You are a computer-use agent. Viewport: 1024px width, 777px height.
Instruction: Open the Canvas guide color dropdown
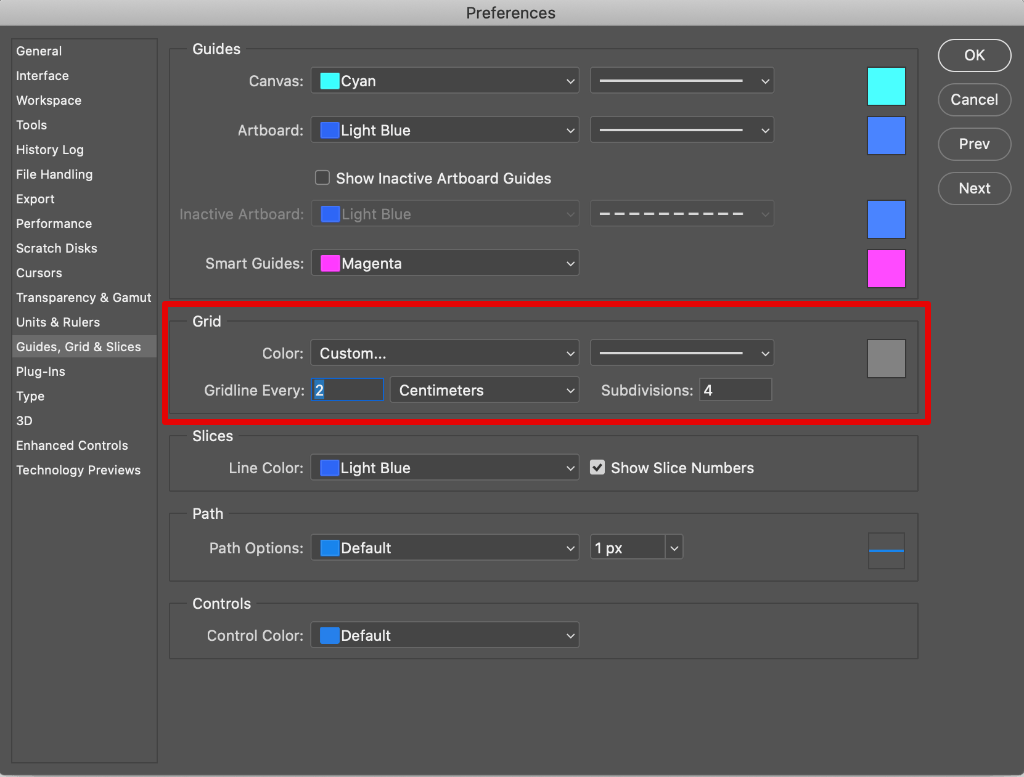pos(445,81)
